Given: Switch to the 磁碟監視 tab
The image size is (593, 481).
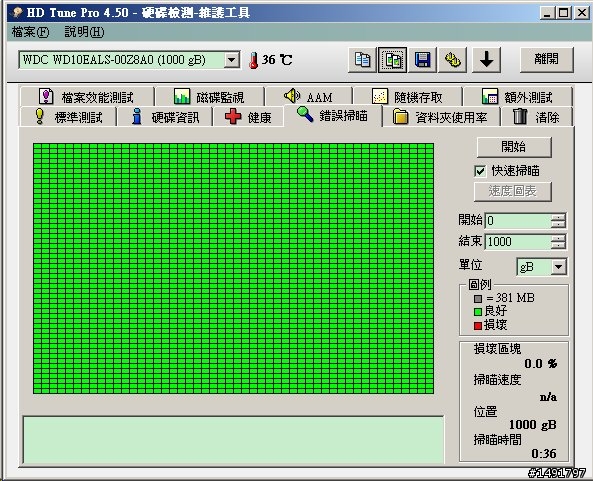Looking at the screenshot, I should 209,97.
